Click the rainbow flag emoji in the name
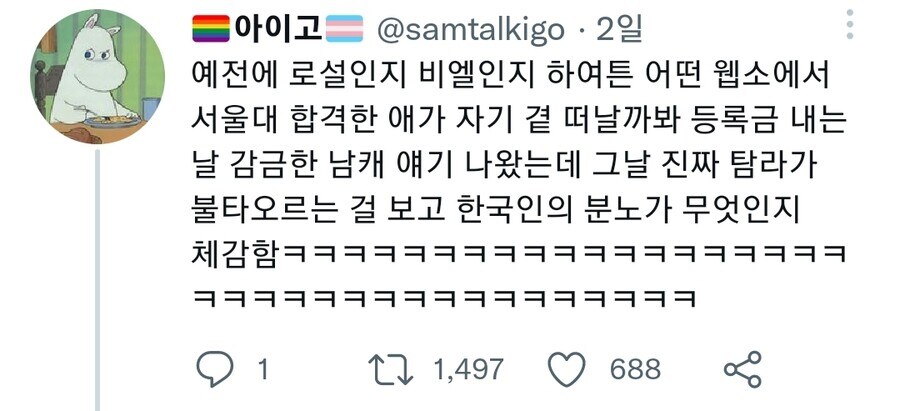900x411 pixels. tap(211, 29)
